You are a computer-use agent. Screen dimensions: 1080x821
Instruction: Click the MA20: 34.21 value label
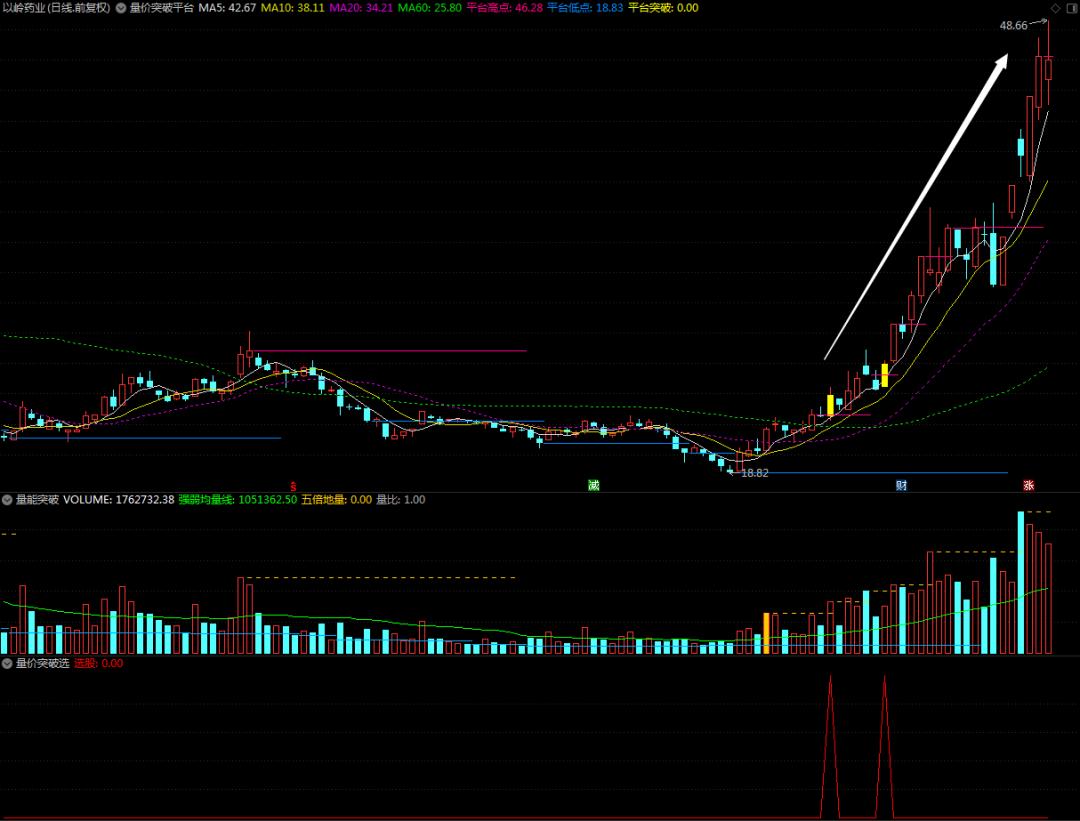[x=362, y=8]
